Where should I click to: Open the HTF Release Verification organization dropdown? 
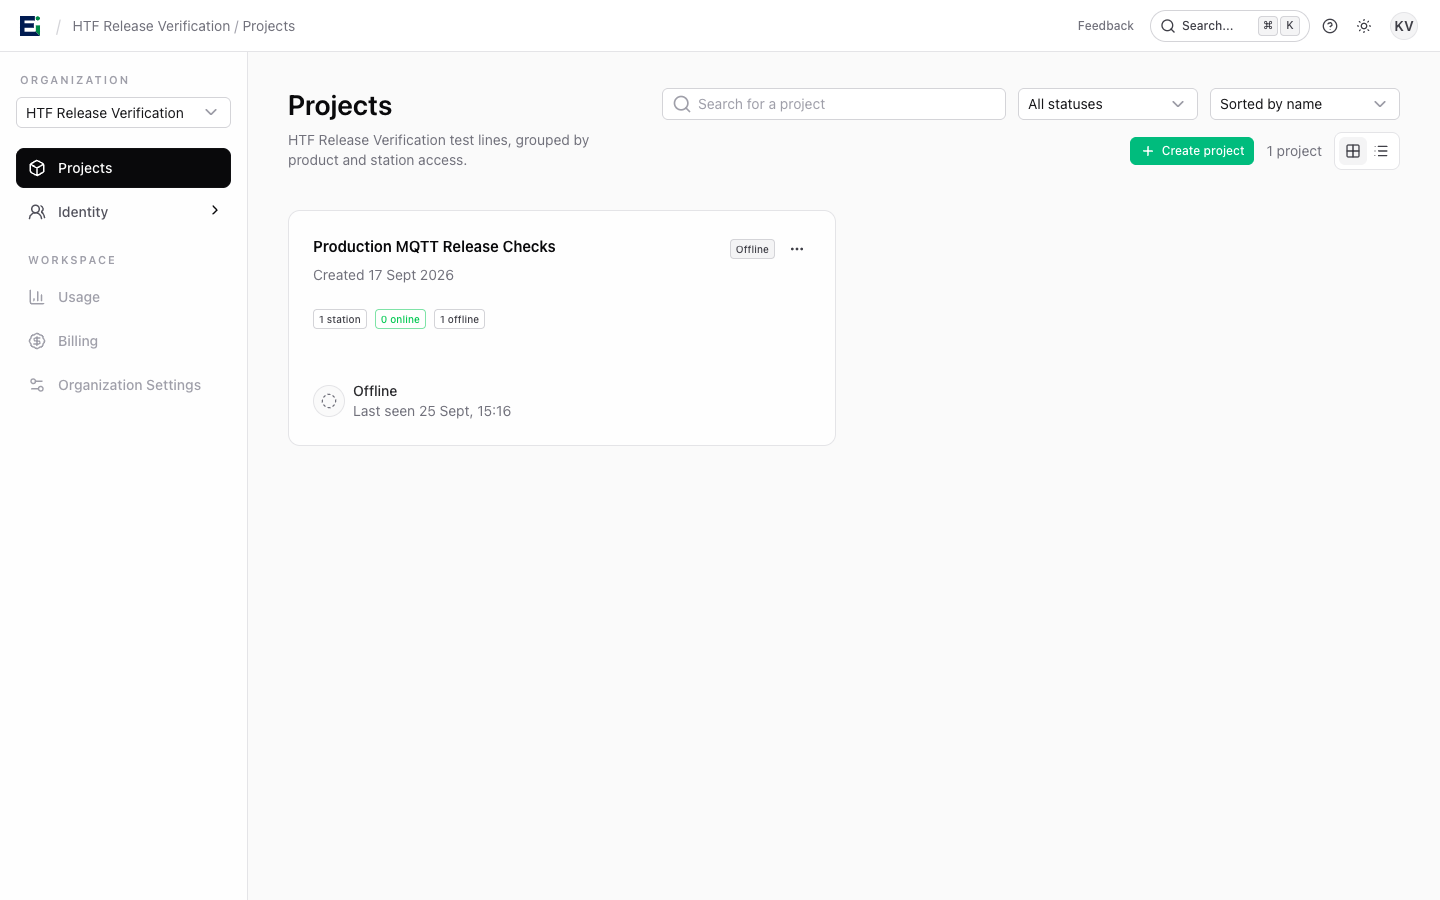click(x=123, y=113)
